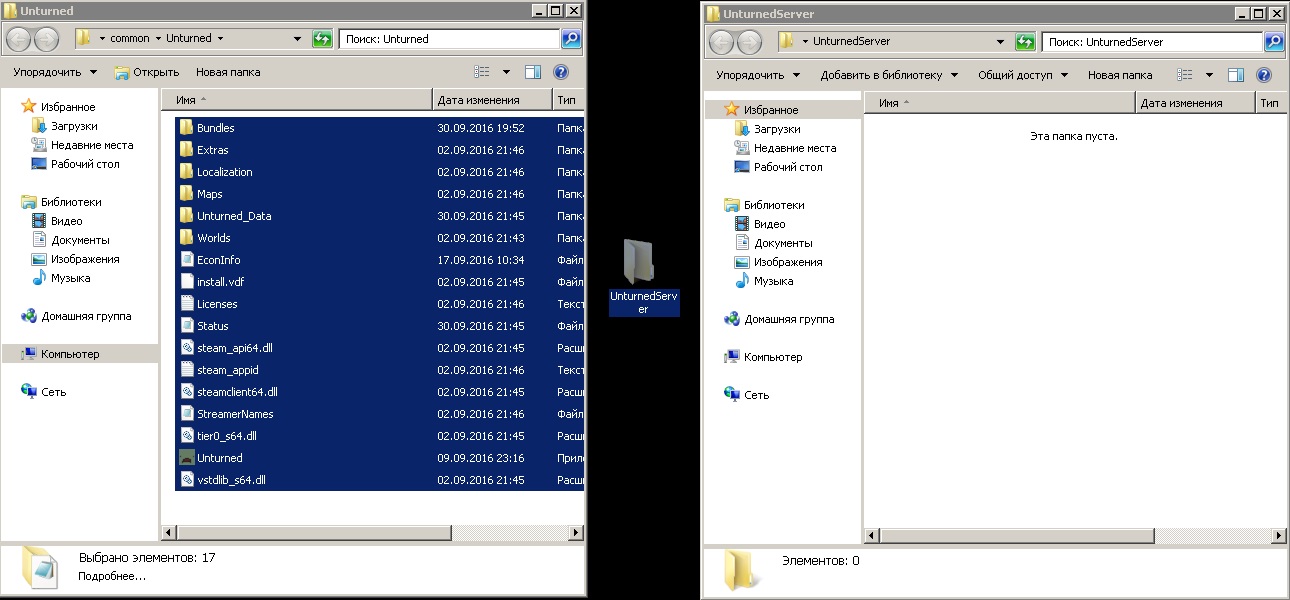Select the Licenses text file

pos(379,304)
